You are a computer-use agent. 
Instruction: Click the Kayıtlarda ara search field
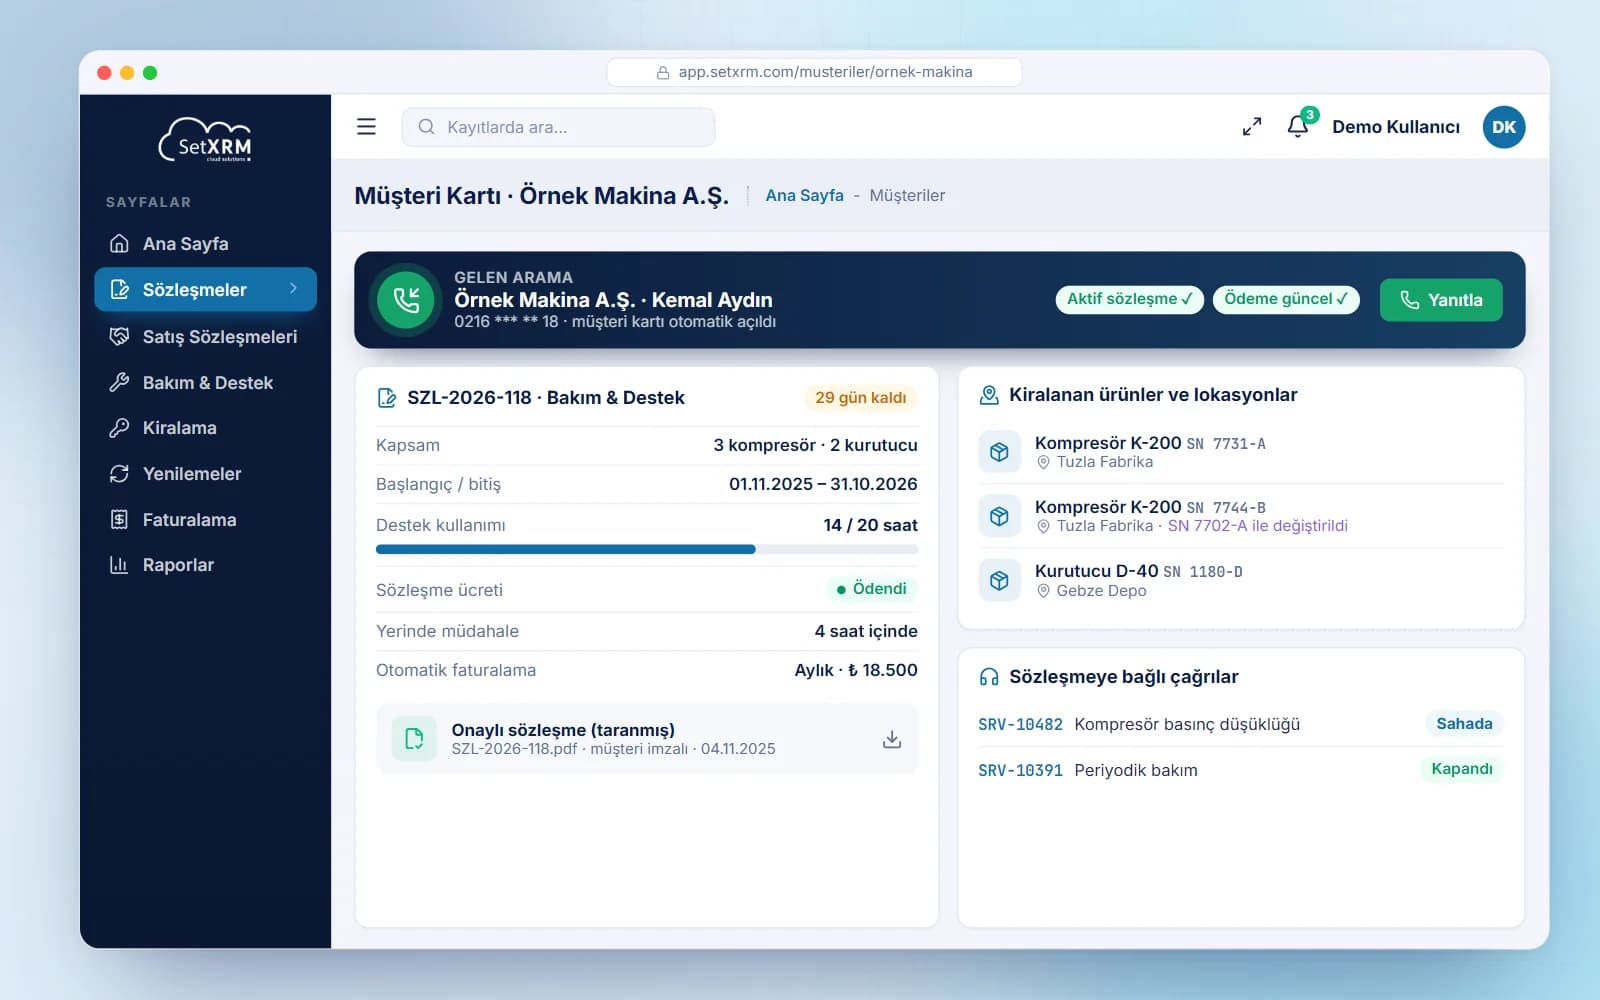[558, 127]
